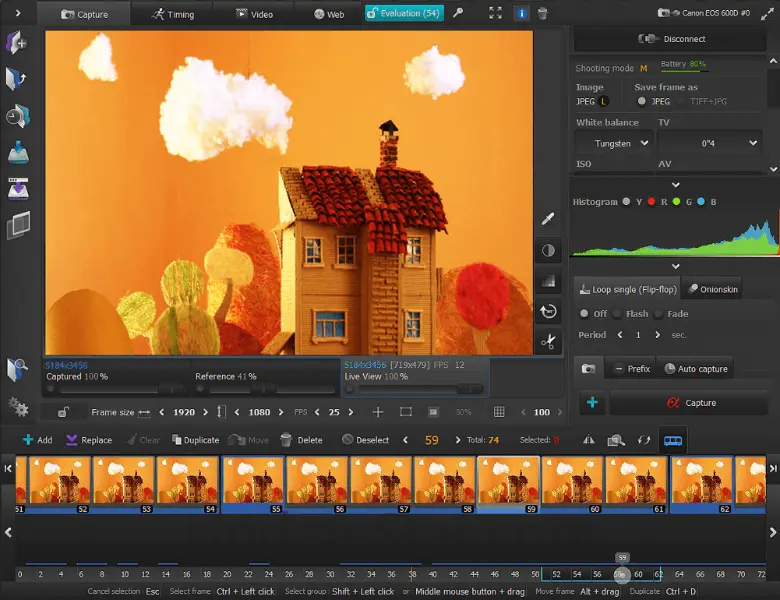Click the key license icon in top bar
The width and height of the screenshot is (780, 600).
pyautogui.click(x=458, y=13)
